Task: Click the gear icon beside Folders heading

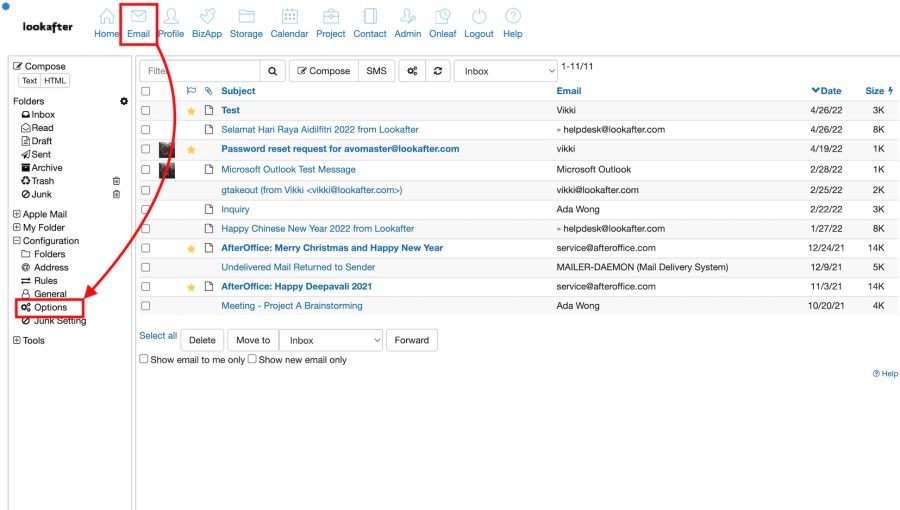Action: point(124,101)
